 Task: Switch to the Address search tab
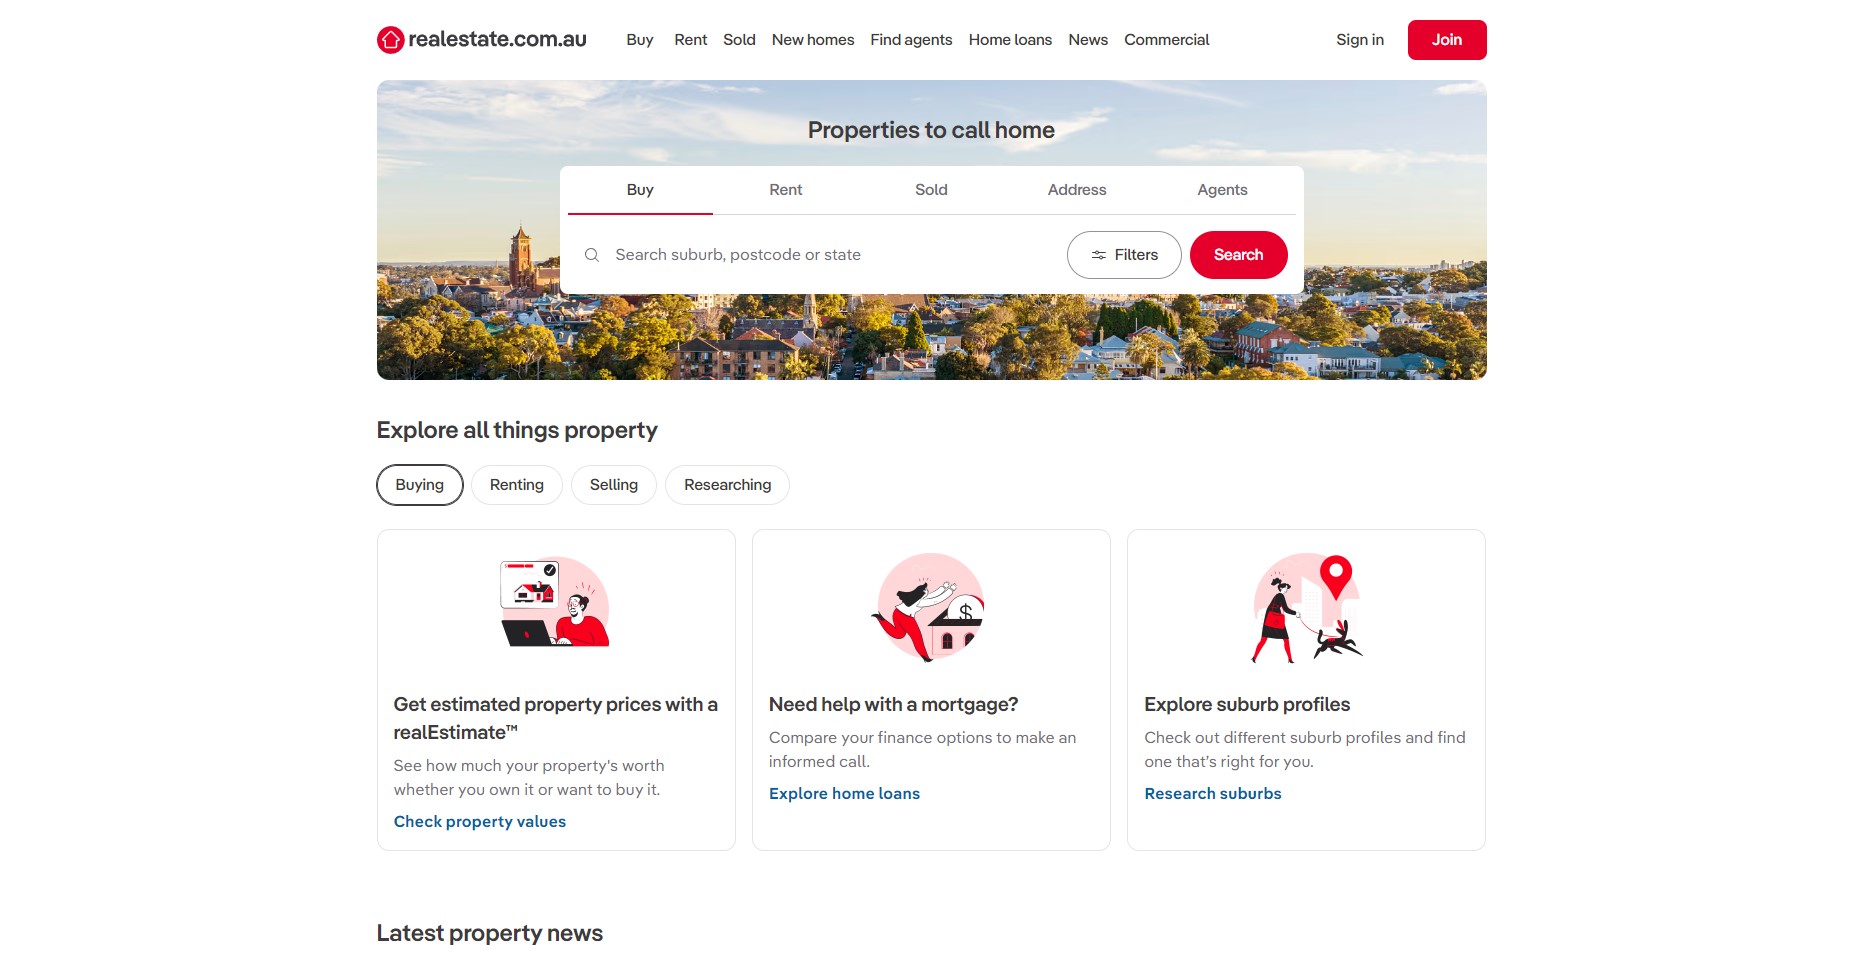(x=1077, y=190)
